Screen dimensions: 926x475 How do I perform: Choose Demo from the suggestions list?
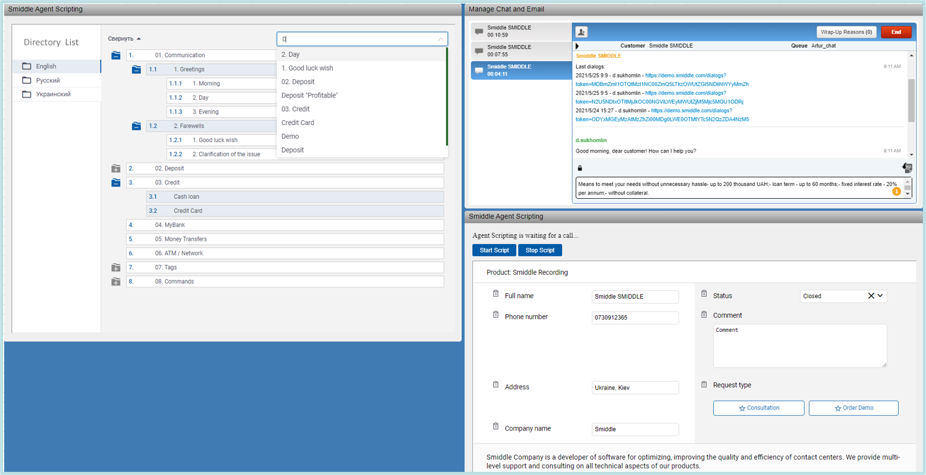(361, 136)
